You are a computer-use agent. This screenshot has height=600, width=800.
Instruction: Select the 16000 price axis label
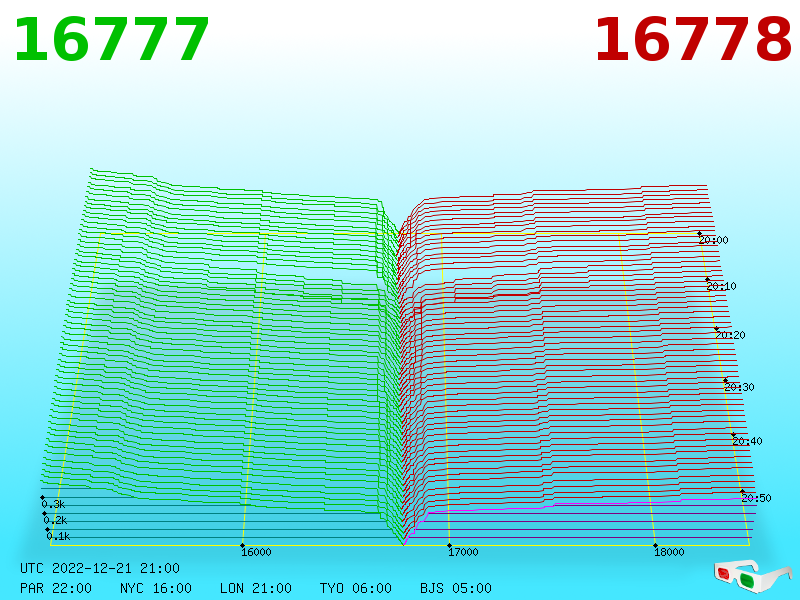pos(256,552)
